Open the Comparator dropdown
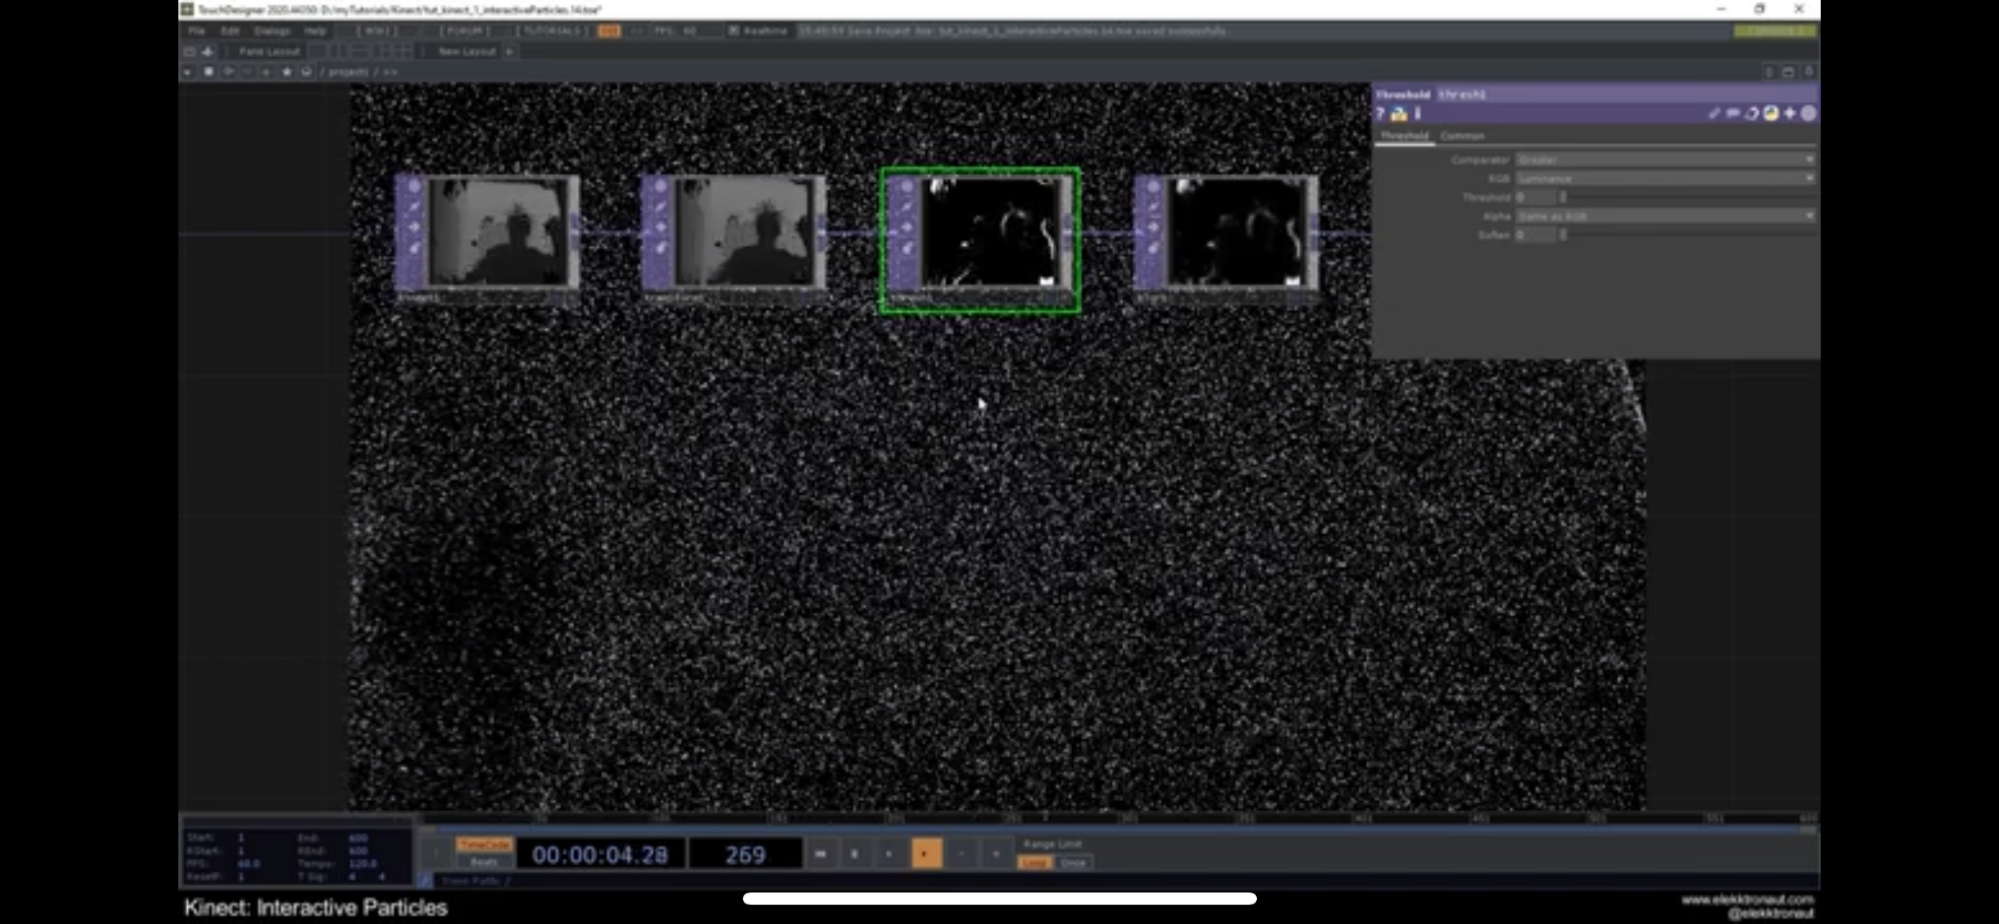 click(1664, 160)
